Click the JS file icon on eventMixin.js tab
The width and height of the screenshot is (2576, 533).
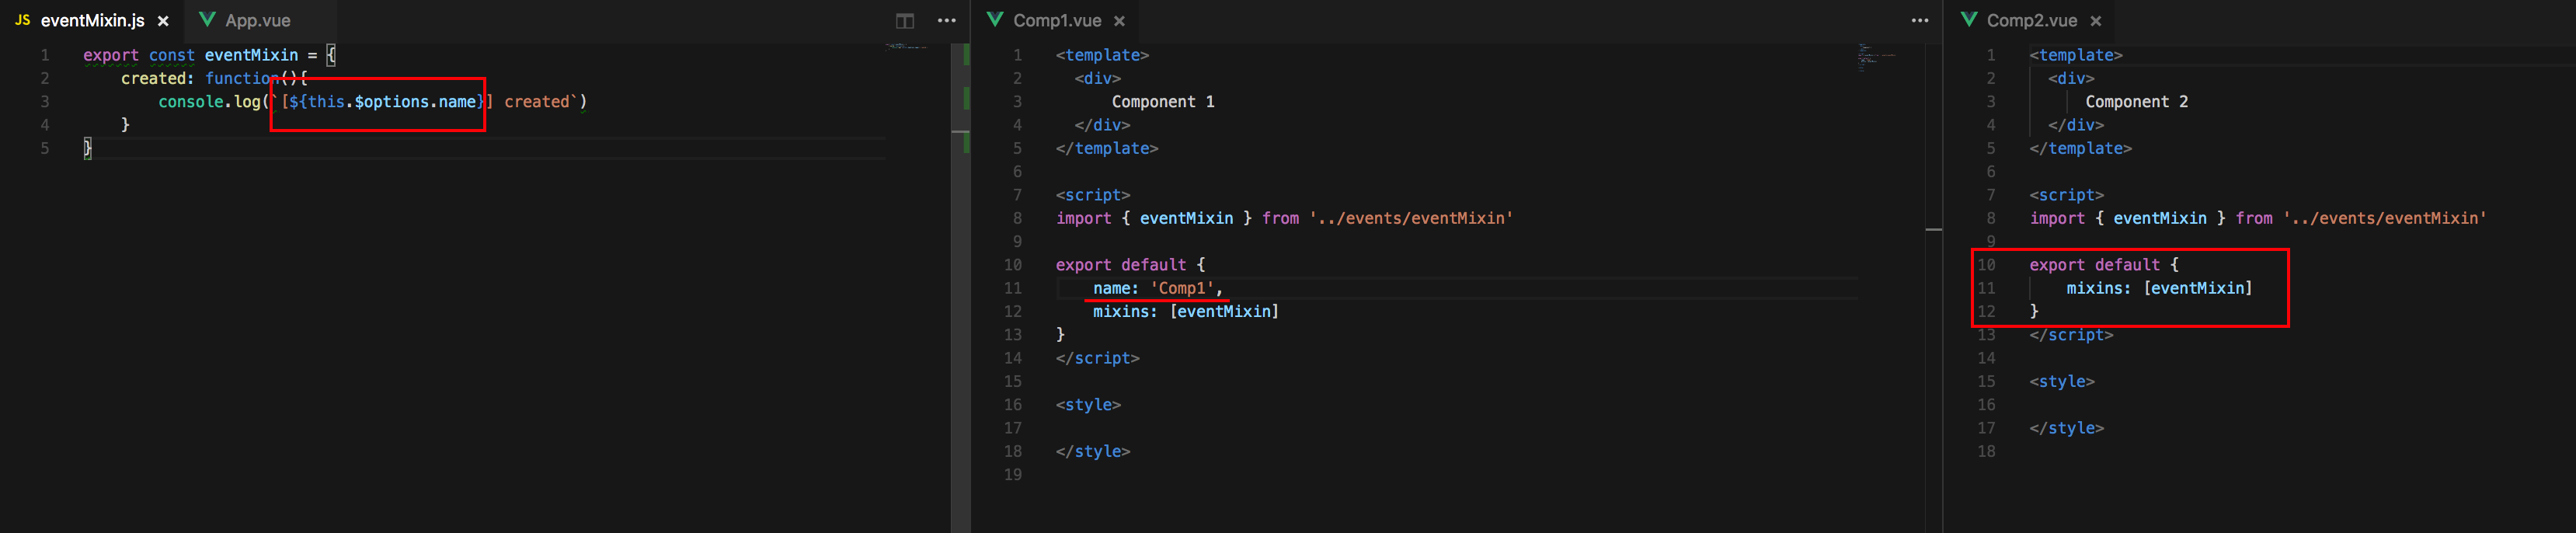[x=22, y=20]
